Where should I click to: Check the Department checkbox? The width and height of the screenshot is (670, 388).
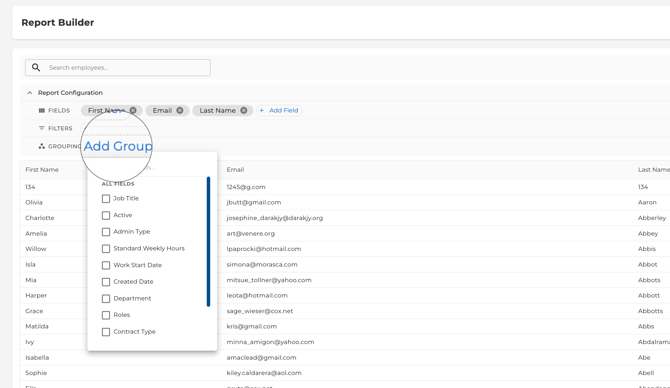106,299
